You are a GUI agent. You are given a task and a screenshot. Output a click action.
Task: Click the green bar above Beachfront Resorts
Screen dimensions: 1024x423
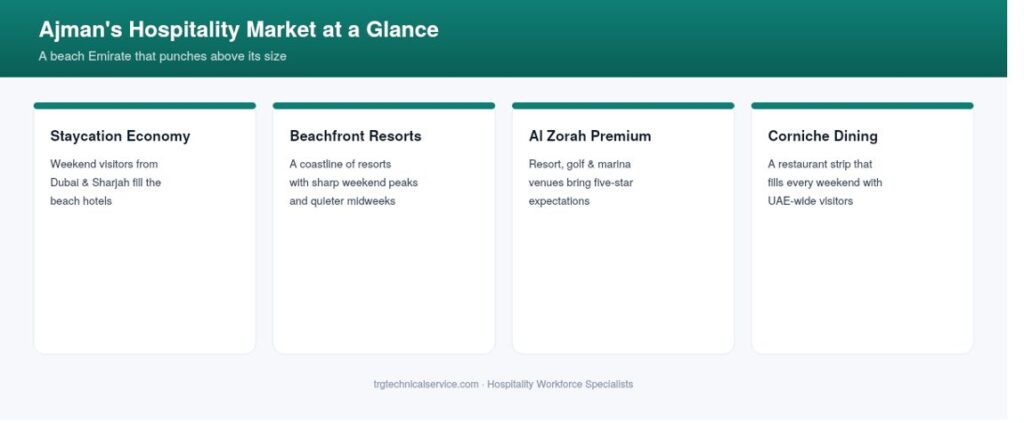(x=383, y=106)
